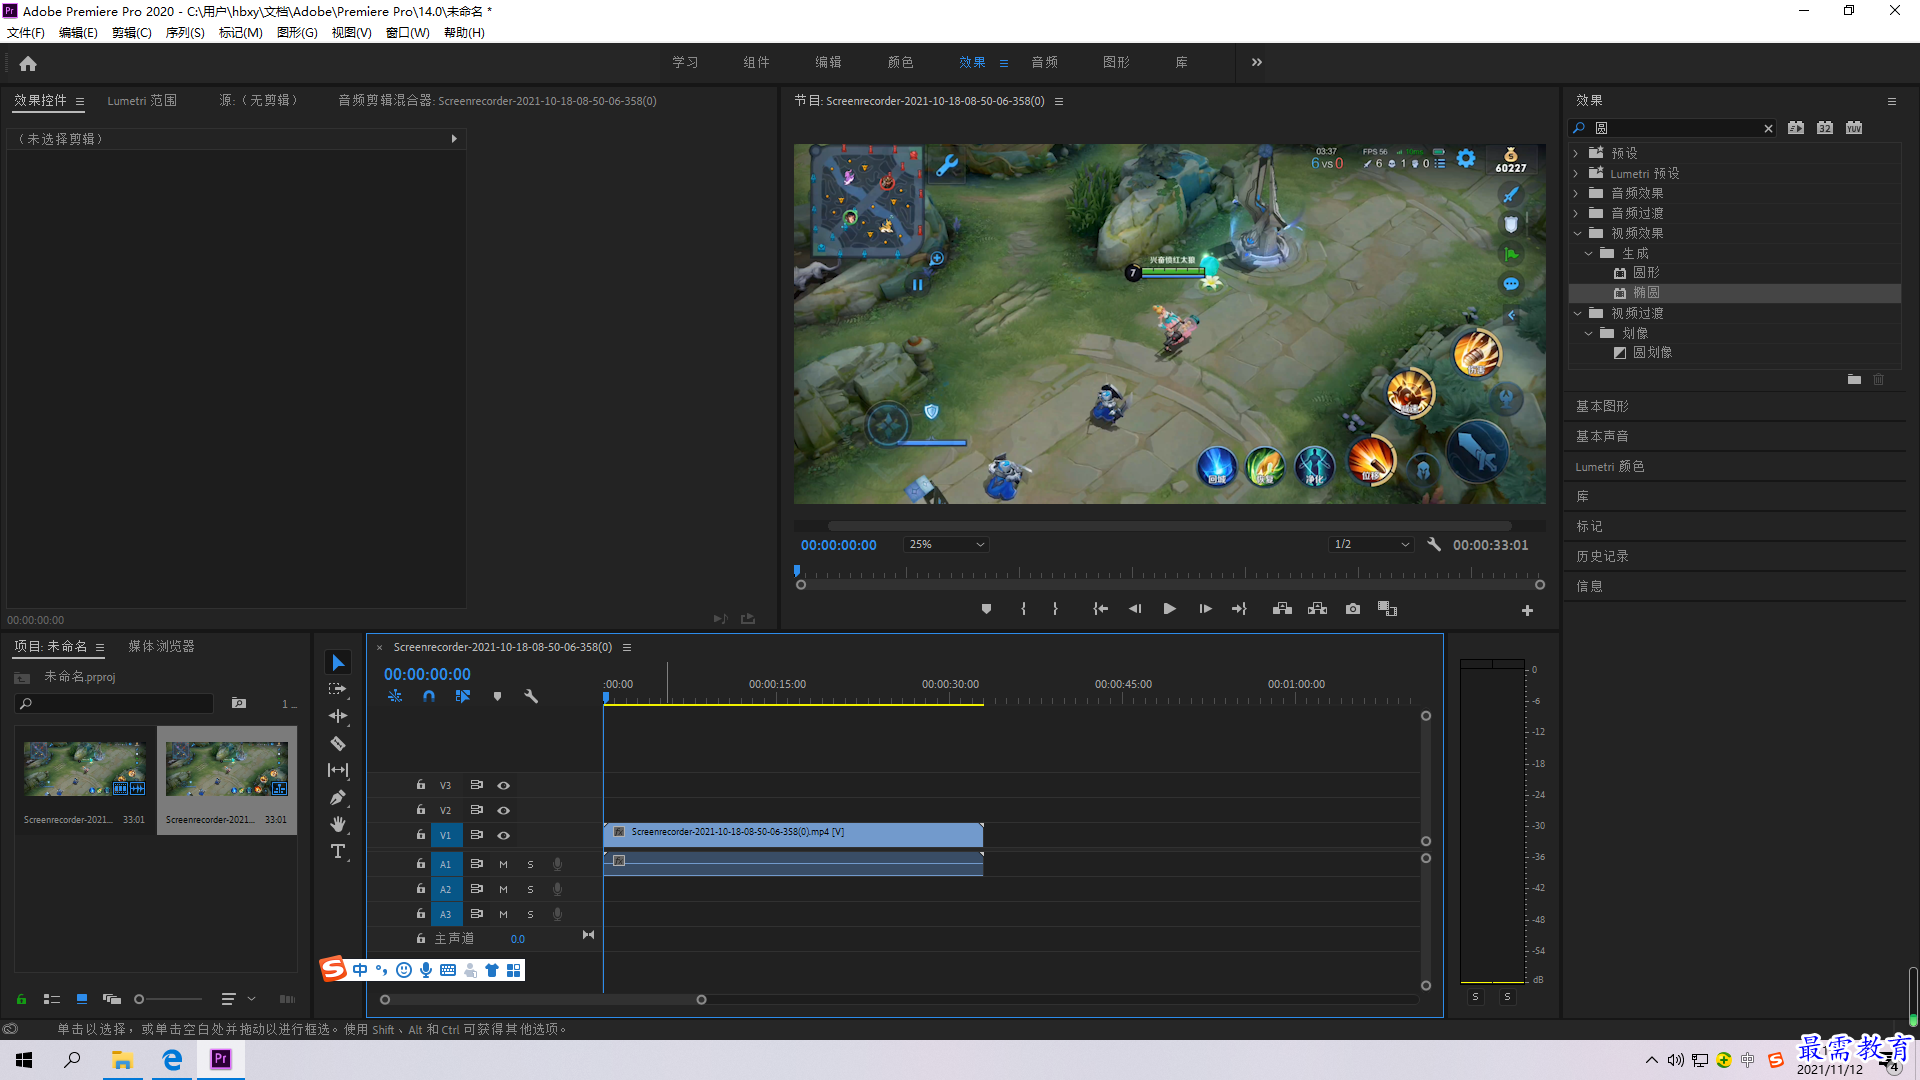Viewport: 1920px width, 1080px height.
Task: Open 序列(S) menu
Action: click(x=185, y=33)
